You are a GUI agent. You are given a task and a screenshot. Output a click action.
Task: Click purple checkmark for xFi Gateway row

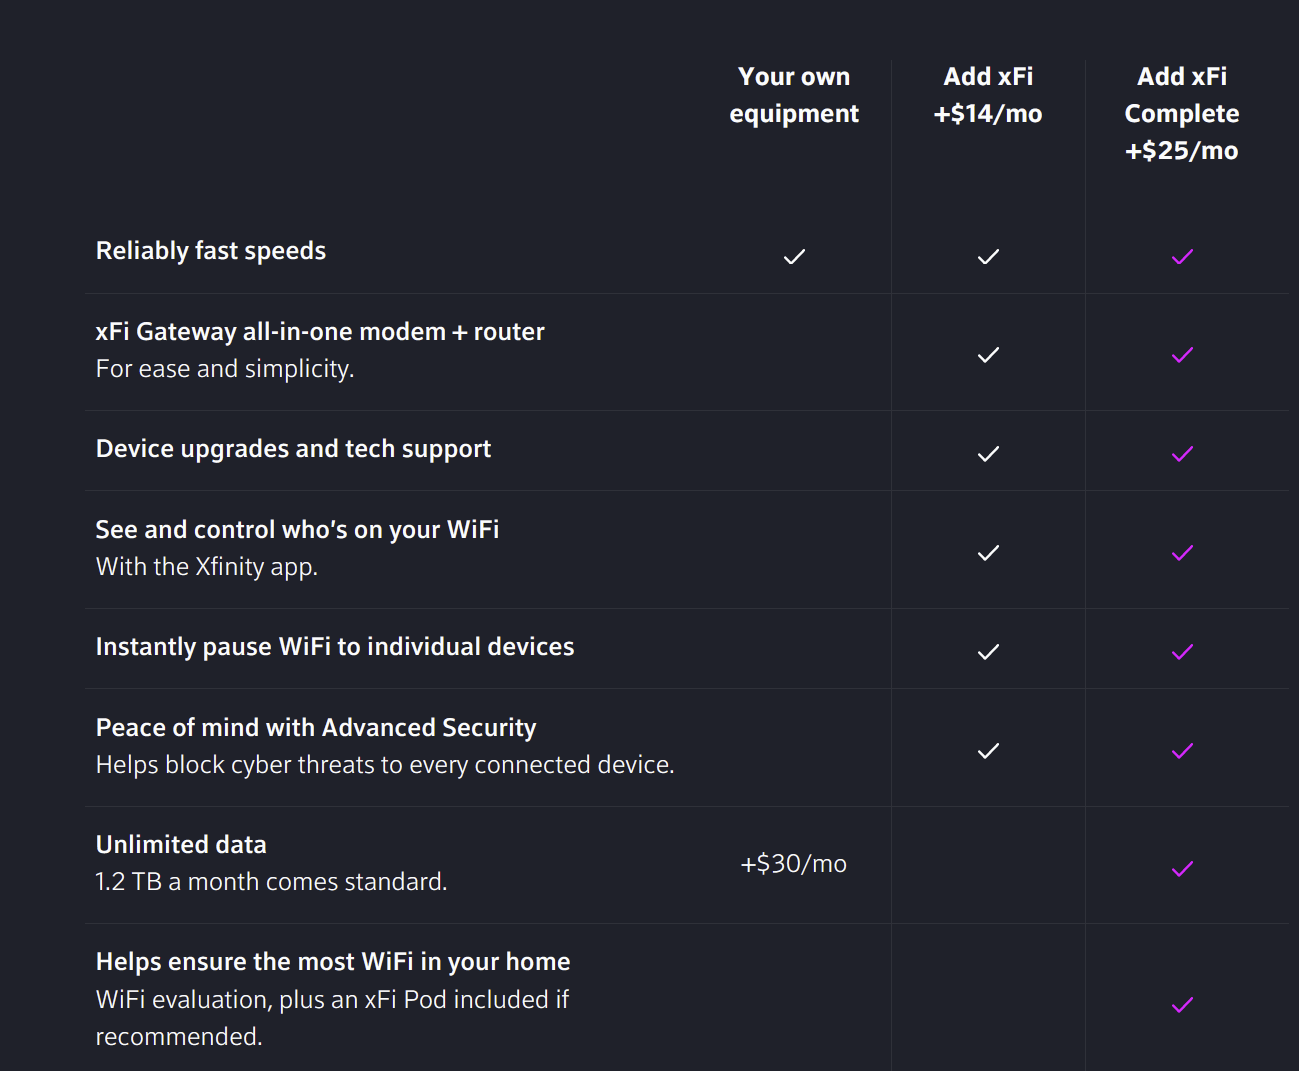pyautogui.click(x=1182, y=355)
